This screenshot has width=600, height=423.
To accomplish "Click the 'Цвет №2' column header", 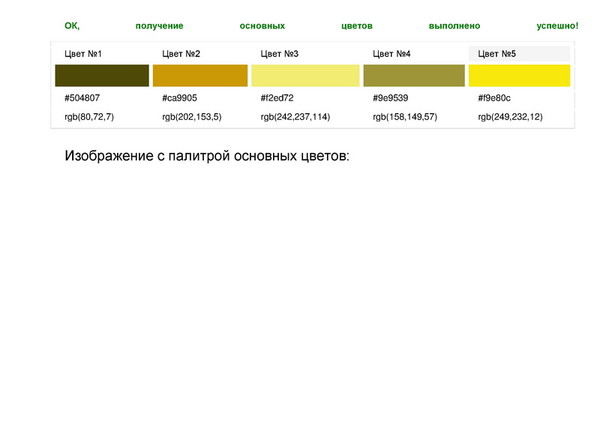I will click(181, 54).
